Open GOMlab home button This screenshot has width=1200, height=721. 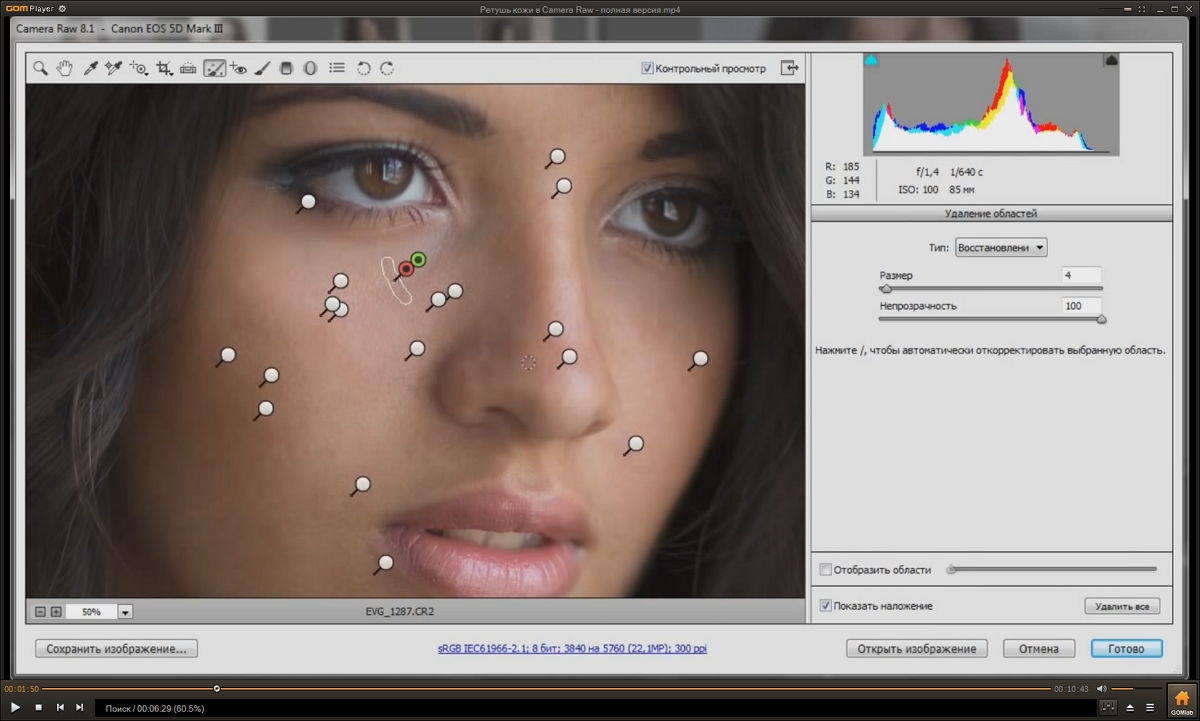[x=1182, y=700]
